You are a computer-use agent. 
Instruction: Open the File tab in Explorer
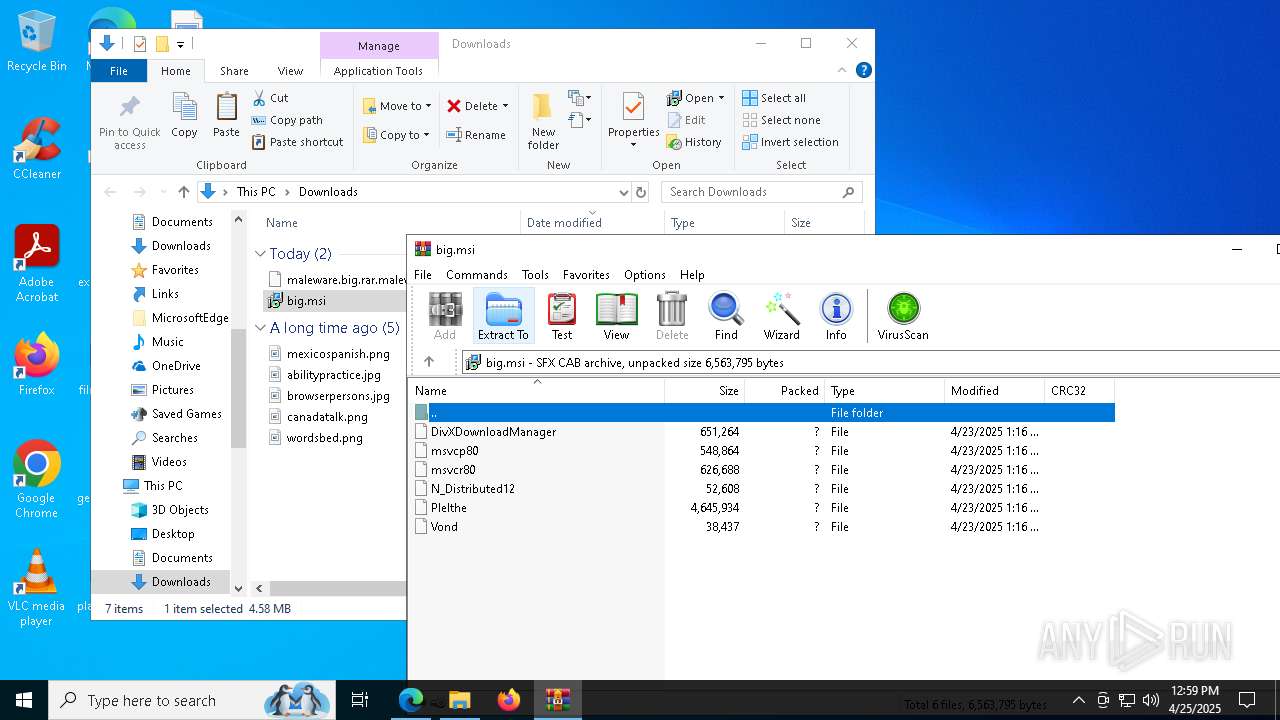[119, 71]
